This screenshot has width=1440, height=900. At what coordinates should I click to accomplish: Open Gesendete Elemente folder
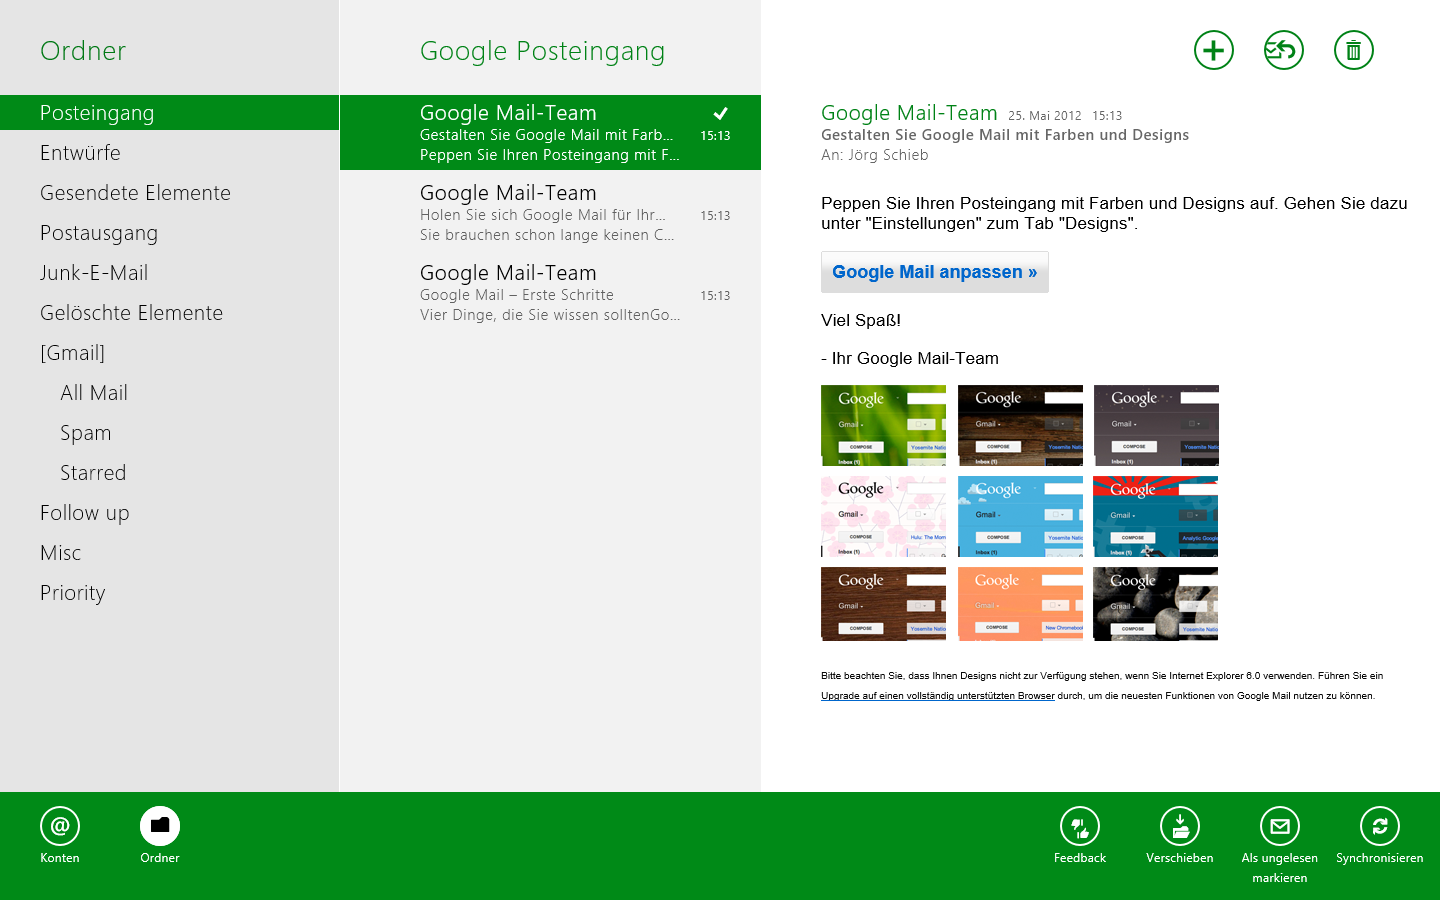[x=170, y=193]
